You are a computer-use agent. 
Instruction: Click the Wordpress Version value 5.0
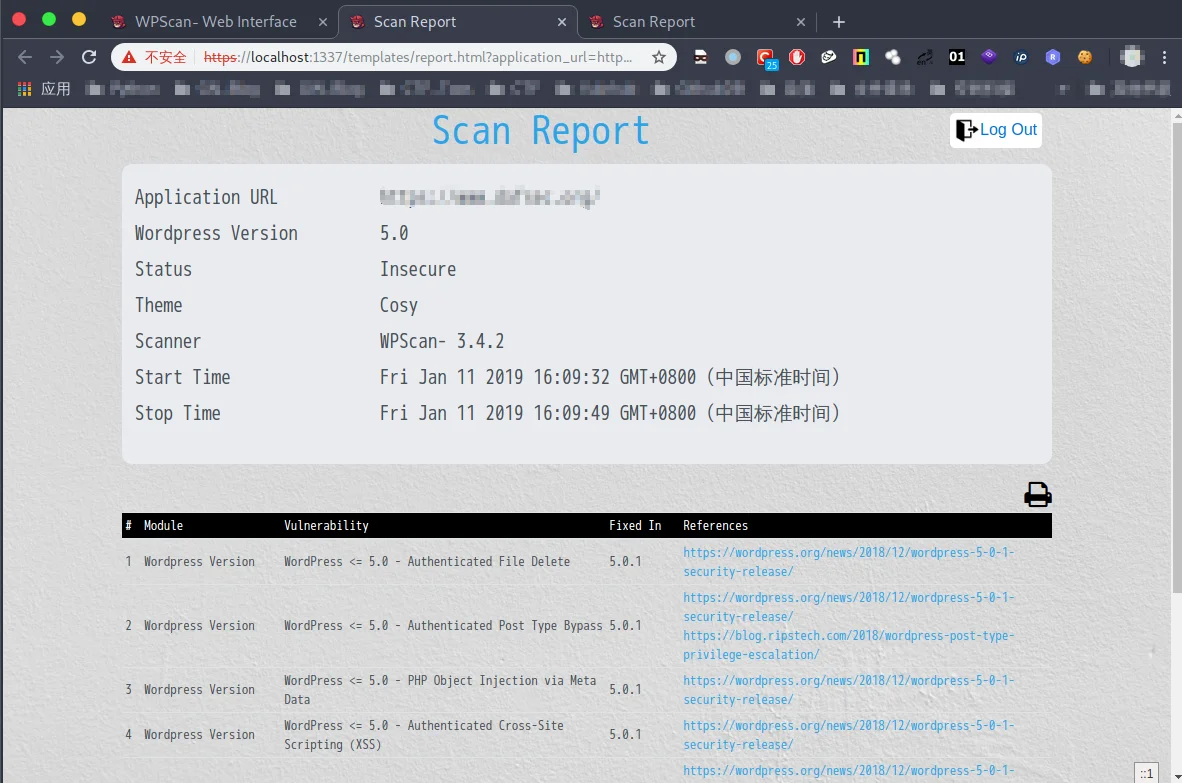(x=394, y=234)
